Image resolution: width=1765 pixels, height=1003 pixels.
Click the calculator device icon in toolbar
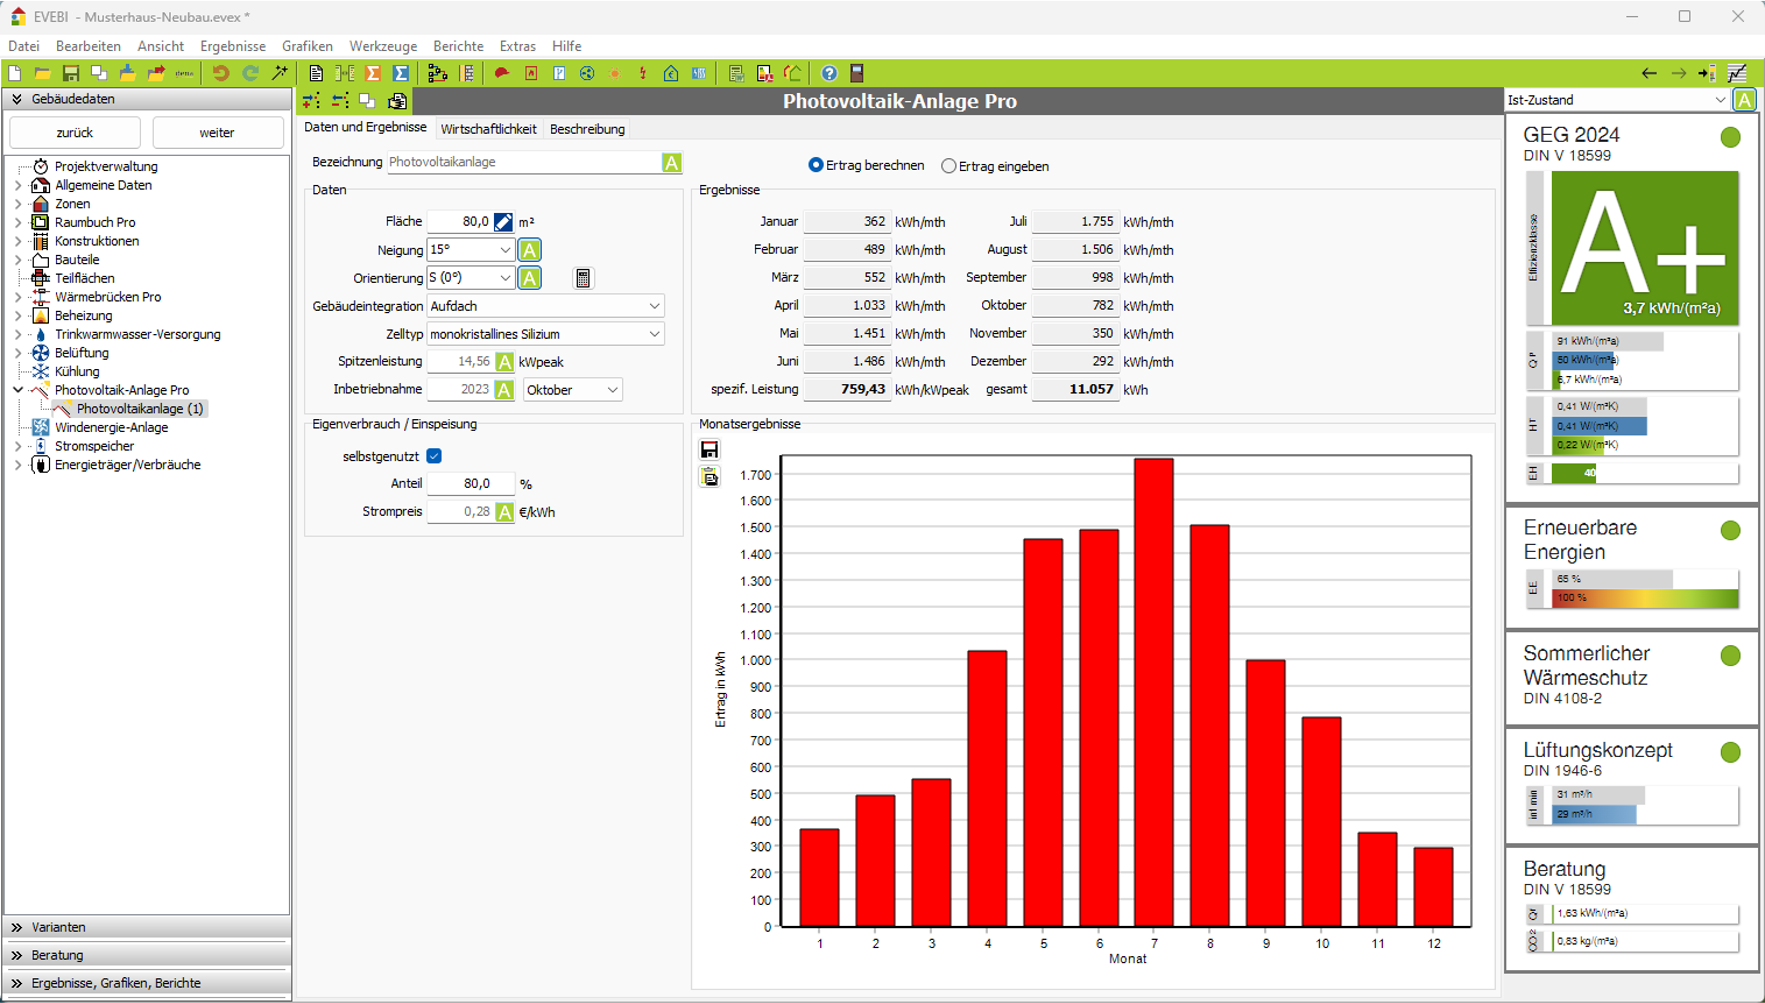point(857,73)
